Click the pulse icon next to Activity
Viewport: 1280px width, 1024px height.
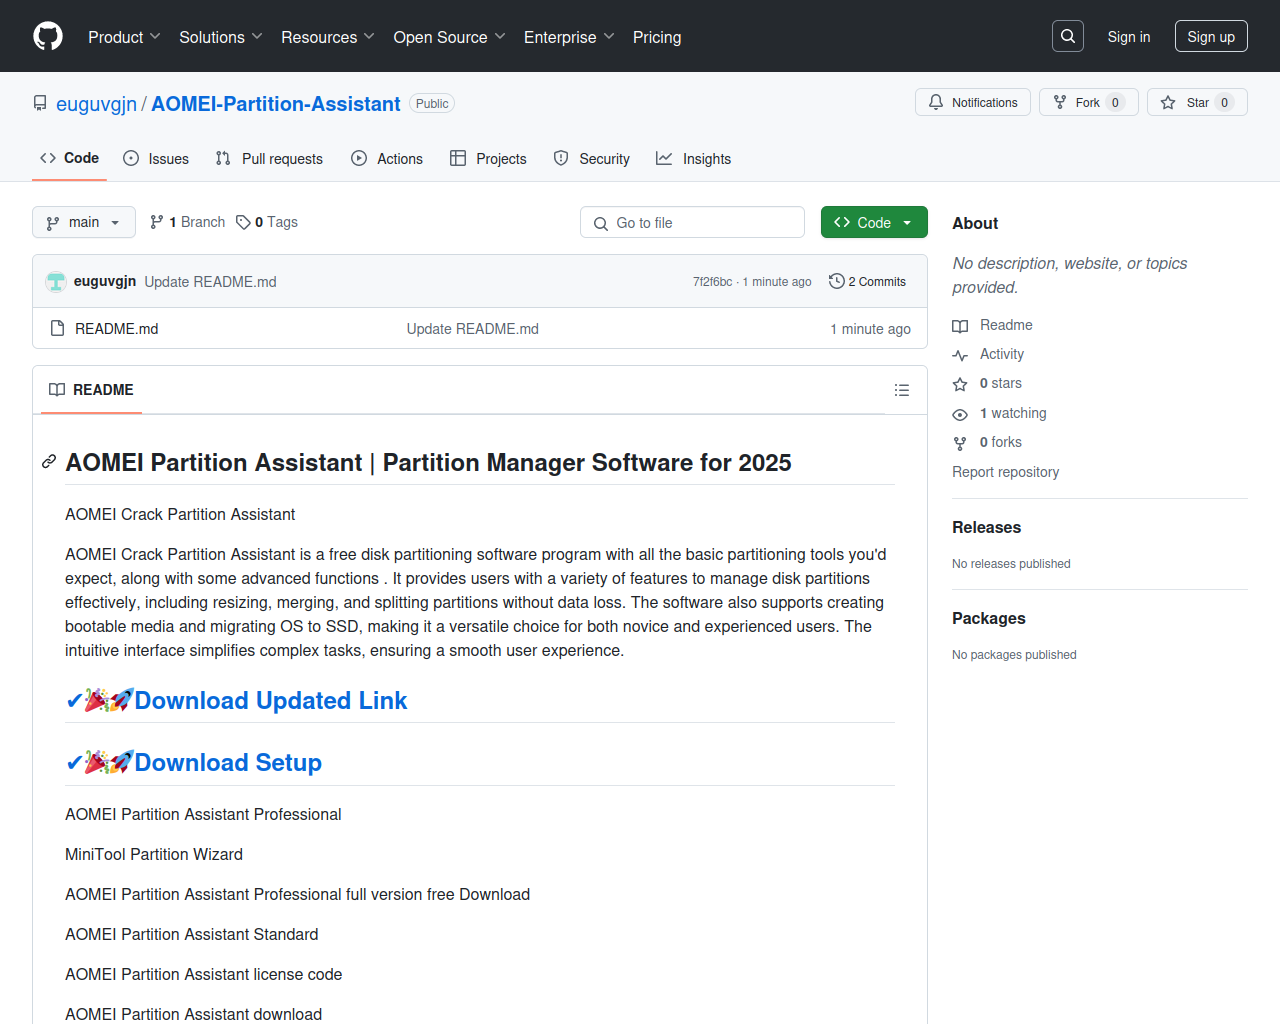(x=960, y=355)
